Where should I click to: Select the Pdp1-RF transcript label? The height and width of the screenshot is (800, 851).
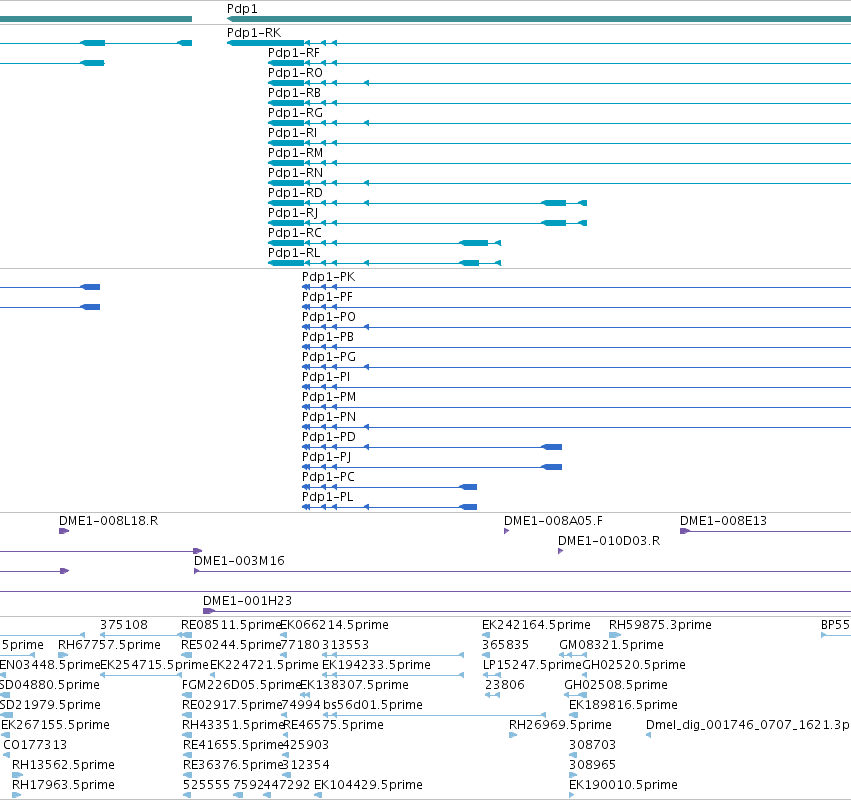pyautogui.click(x=294, y=53)
